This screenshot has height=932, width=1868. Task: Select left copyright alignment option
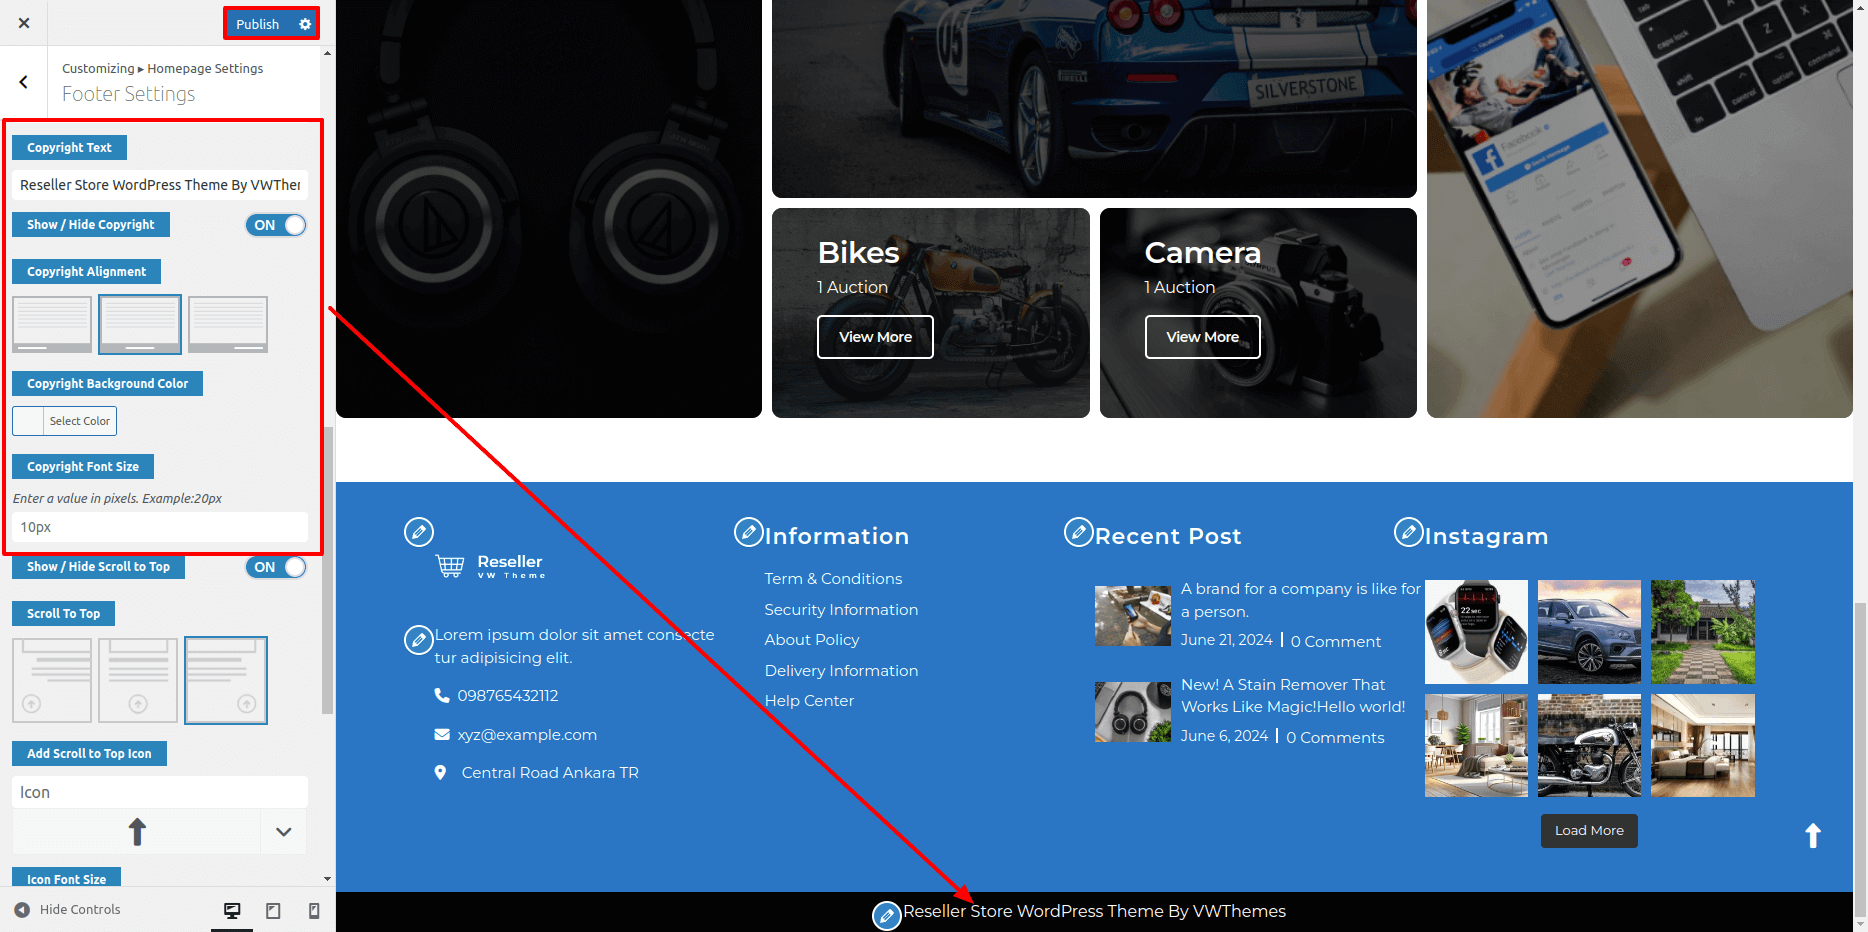click(x=52, y=324)
